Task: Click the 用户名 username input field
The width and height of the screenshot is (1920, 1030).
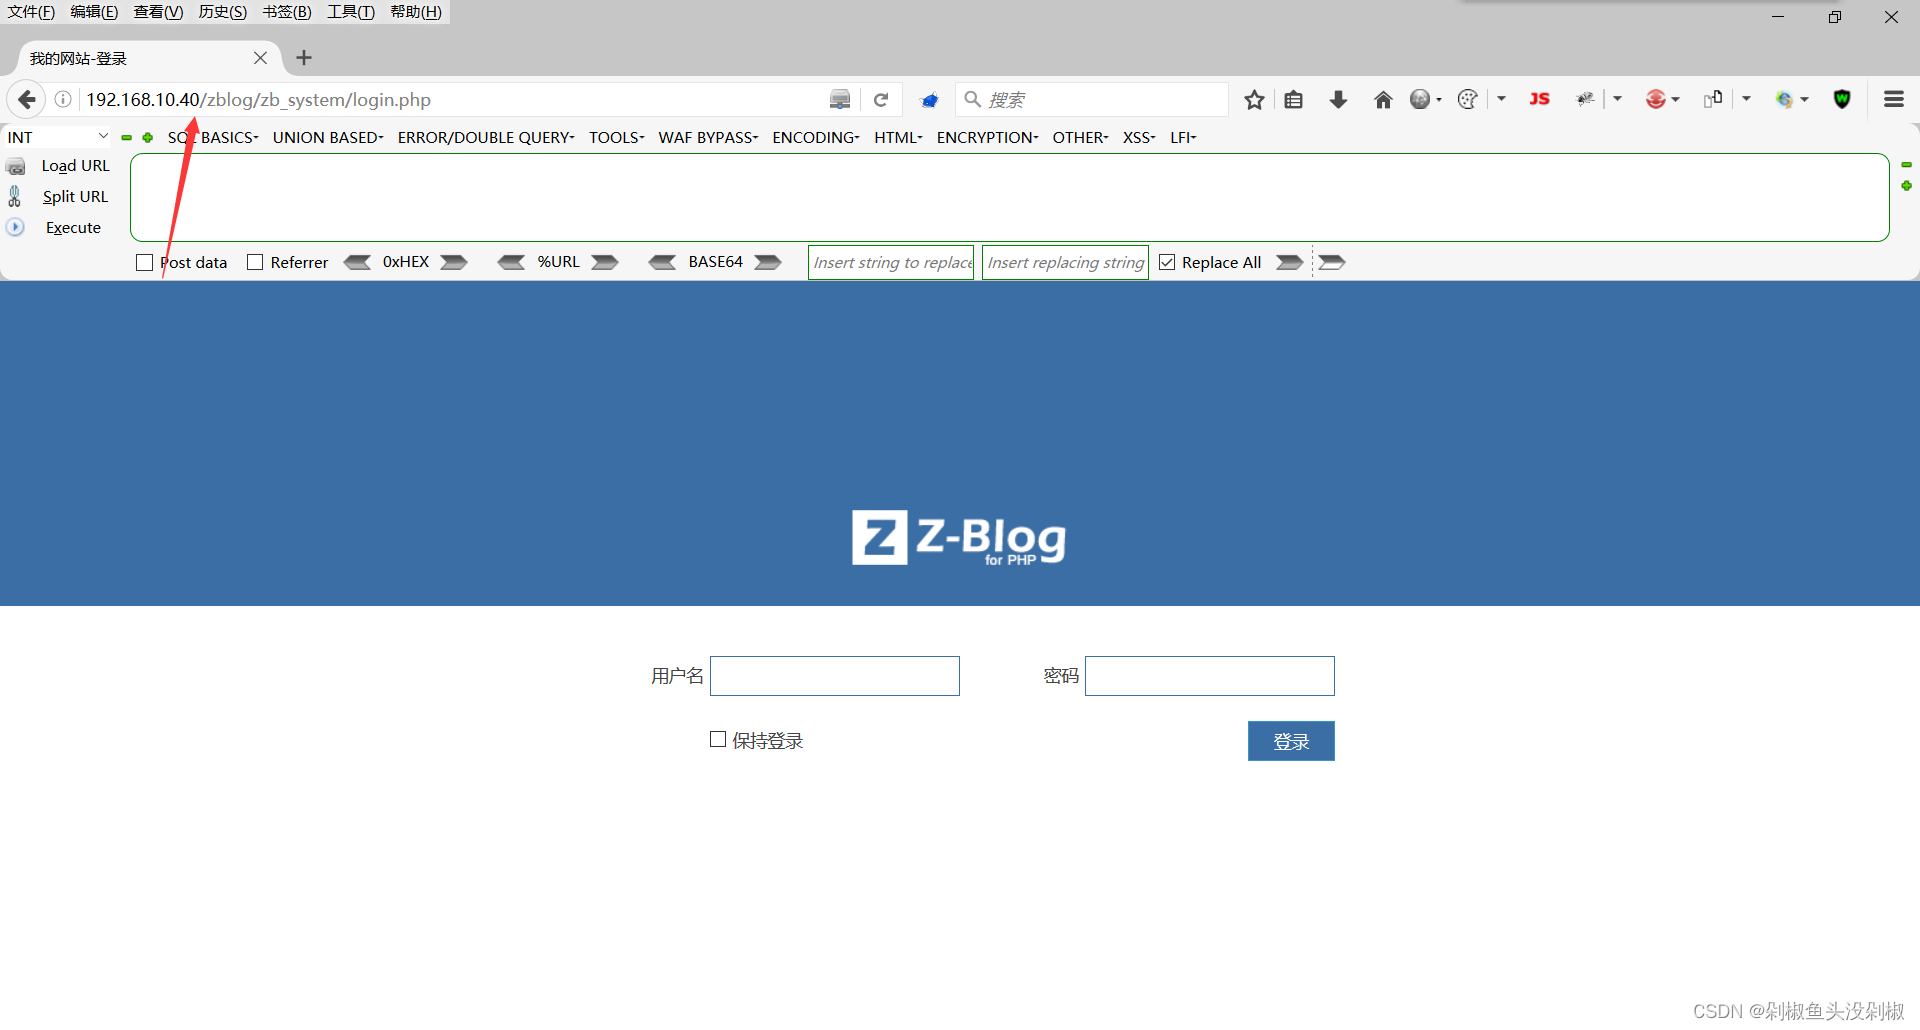Action: 835,676
